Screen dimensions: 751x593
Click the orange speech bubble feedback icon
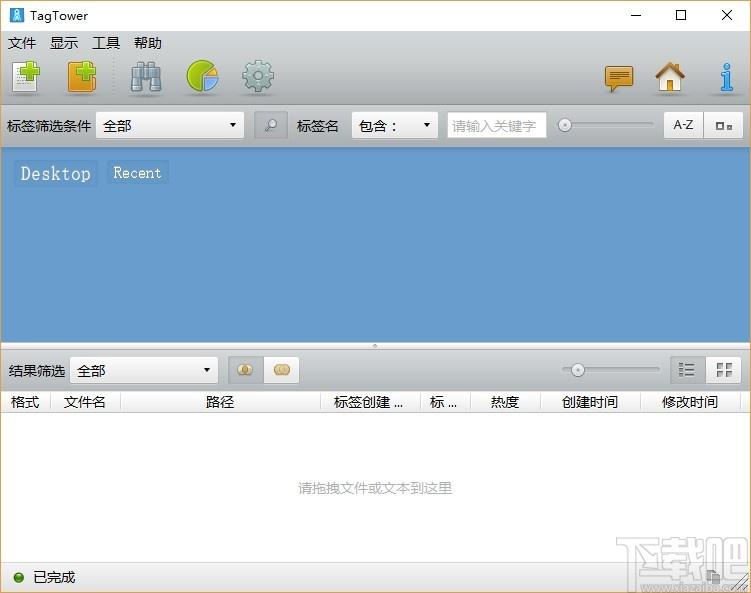coord(619,77)
